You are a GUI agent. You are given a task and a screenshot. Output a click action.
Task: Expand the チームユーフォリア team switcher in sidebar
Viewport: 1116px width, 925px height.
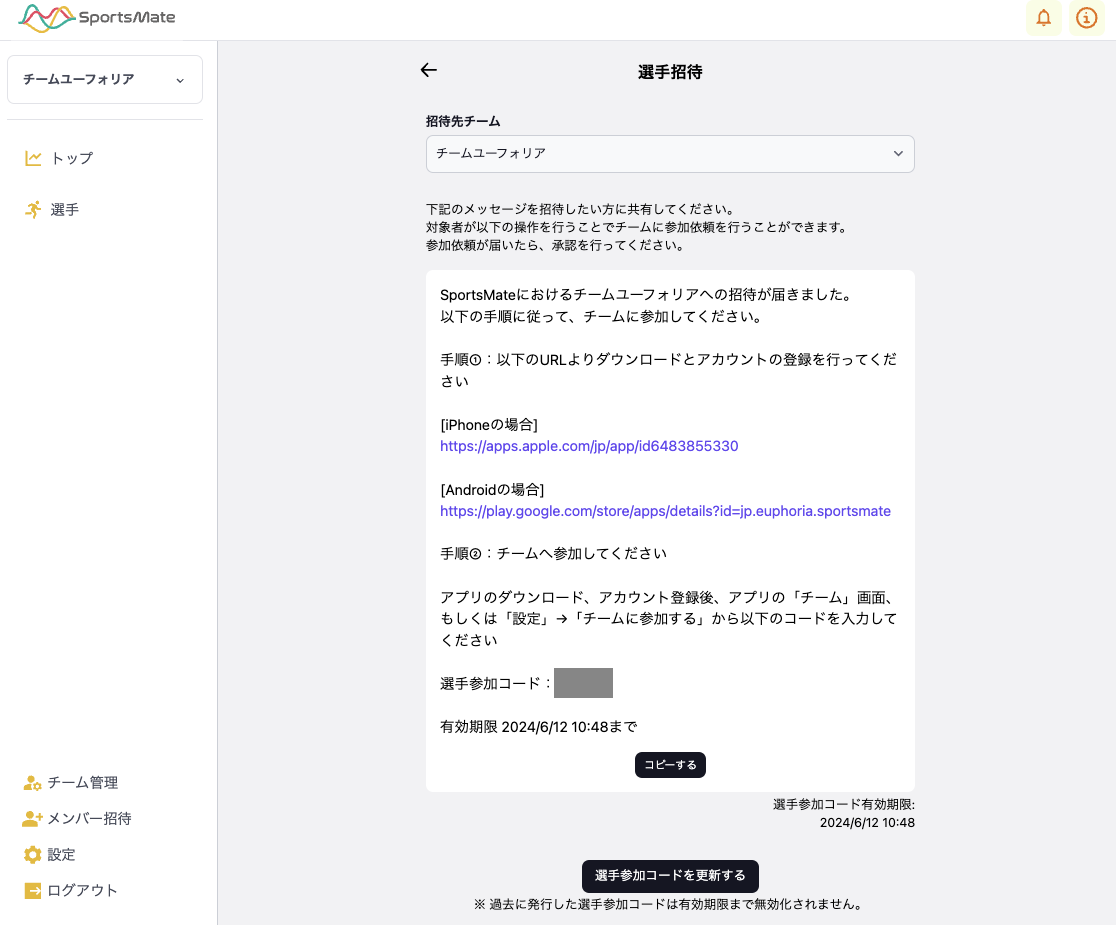pos(105,80)
